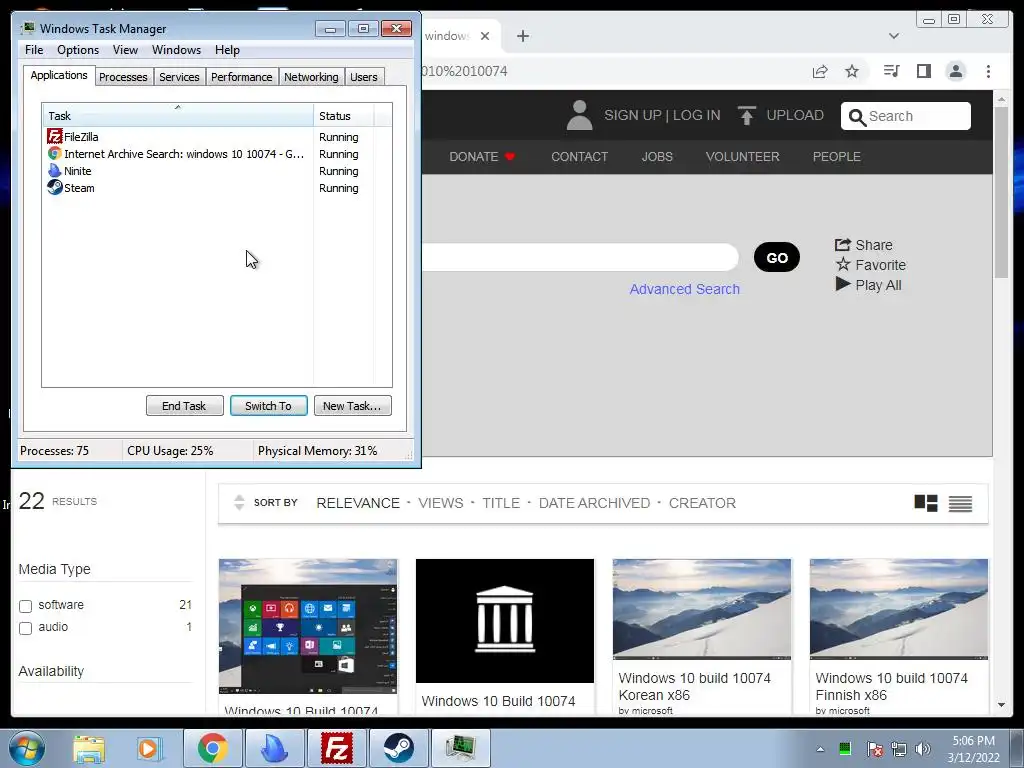The height and width of the screenshot is (768, 1024).
Task: Check the audio media type filter
Action: (25, 628)
